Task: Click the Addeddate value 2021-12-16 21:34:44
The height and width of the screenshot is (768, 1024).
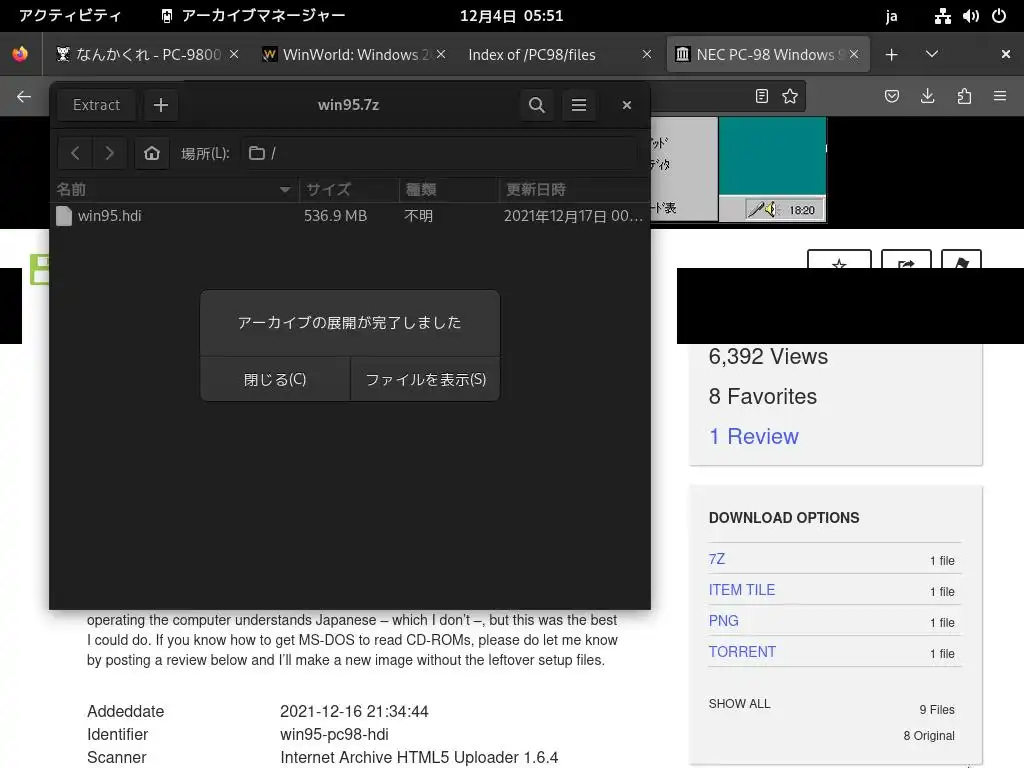Action: (x=354, y=711)
